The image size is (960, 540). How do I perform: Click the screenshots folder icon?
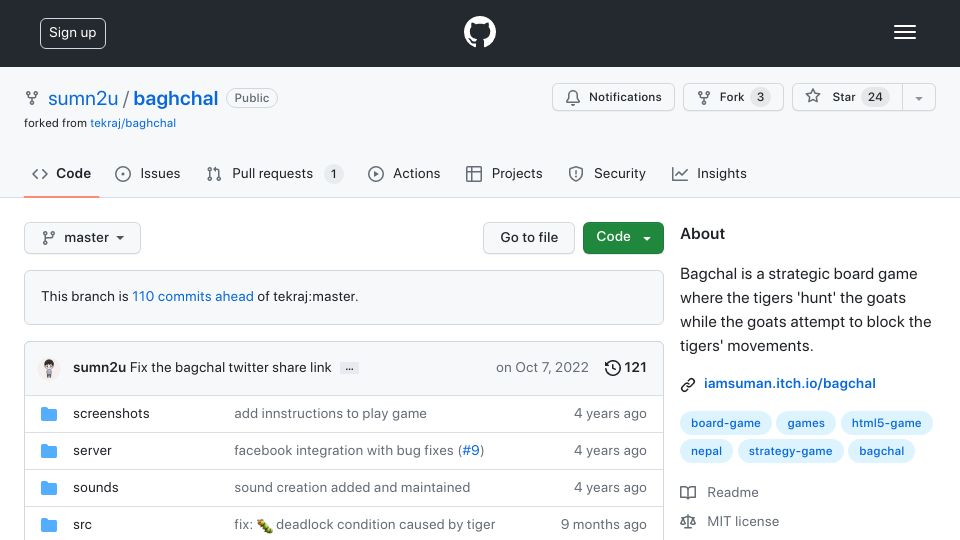pyautogui.click(x=49, y=414)
